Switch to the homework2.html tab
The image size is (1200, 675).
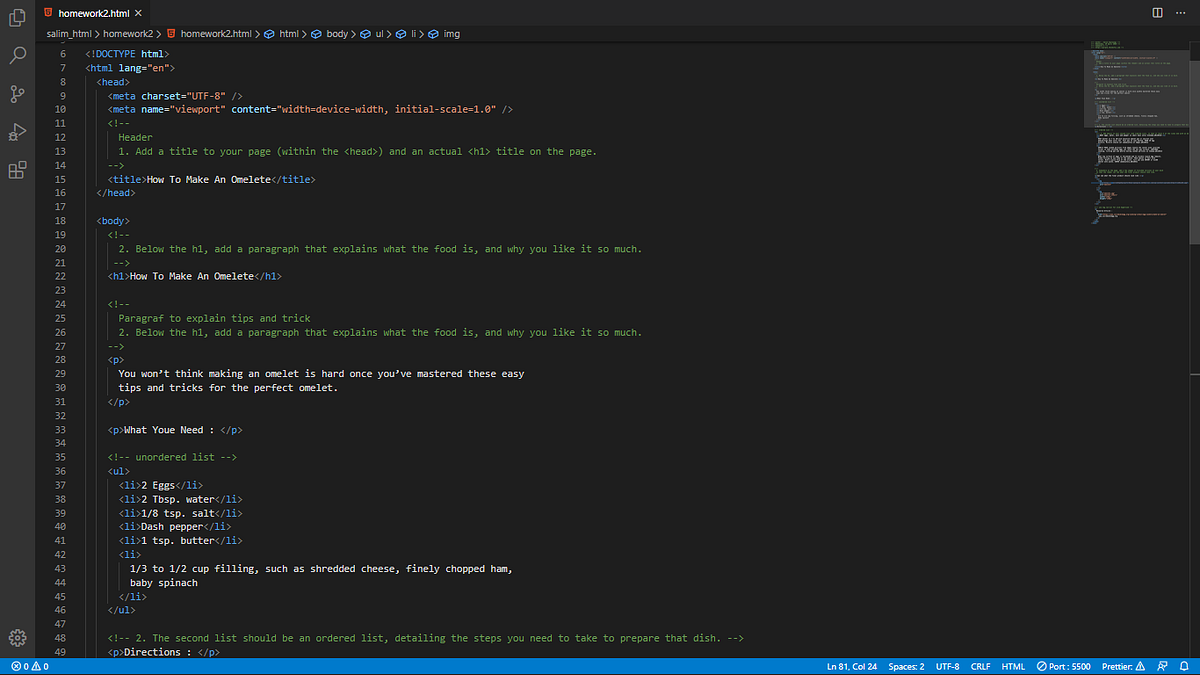[93, 14]
